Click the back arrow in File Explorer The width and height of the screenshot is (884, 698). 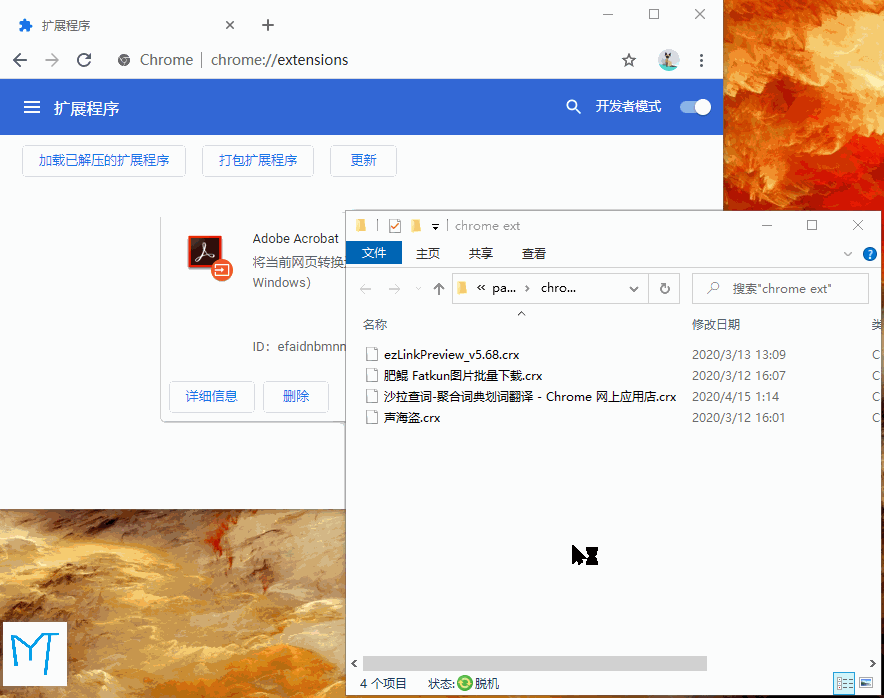(x=366, y=288)
